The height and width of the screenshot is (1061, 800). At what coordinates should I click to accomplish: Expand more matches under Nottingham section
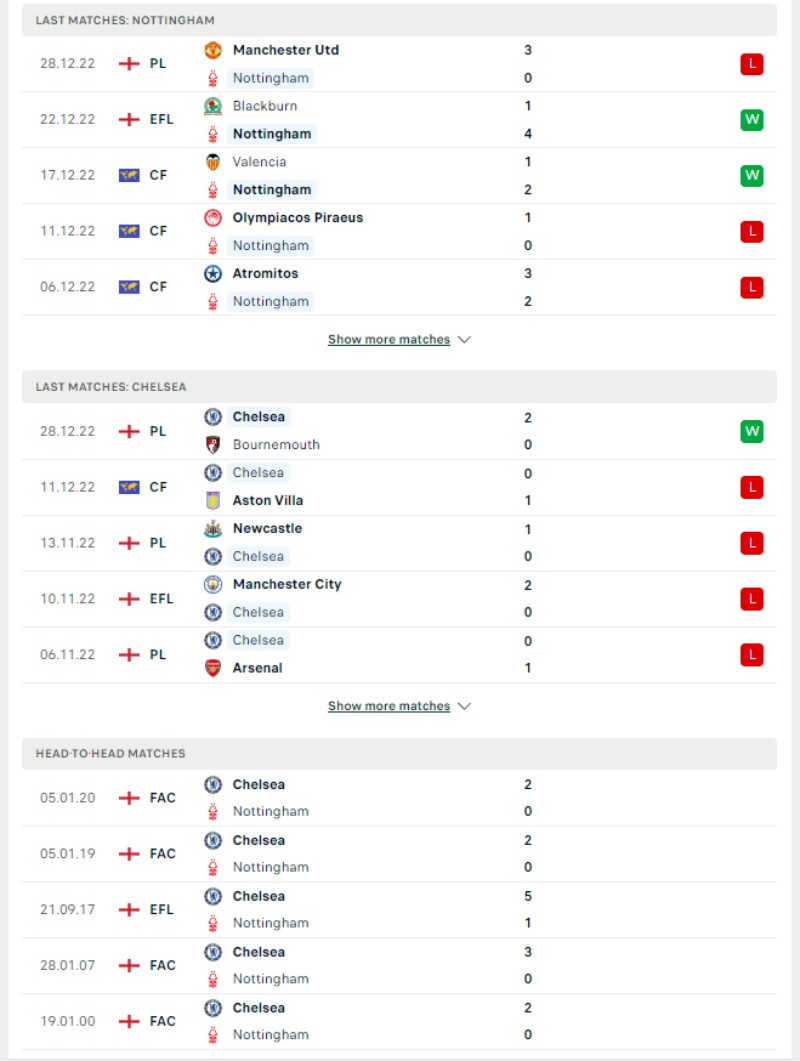pos(389,340)
